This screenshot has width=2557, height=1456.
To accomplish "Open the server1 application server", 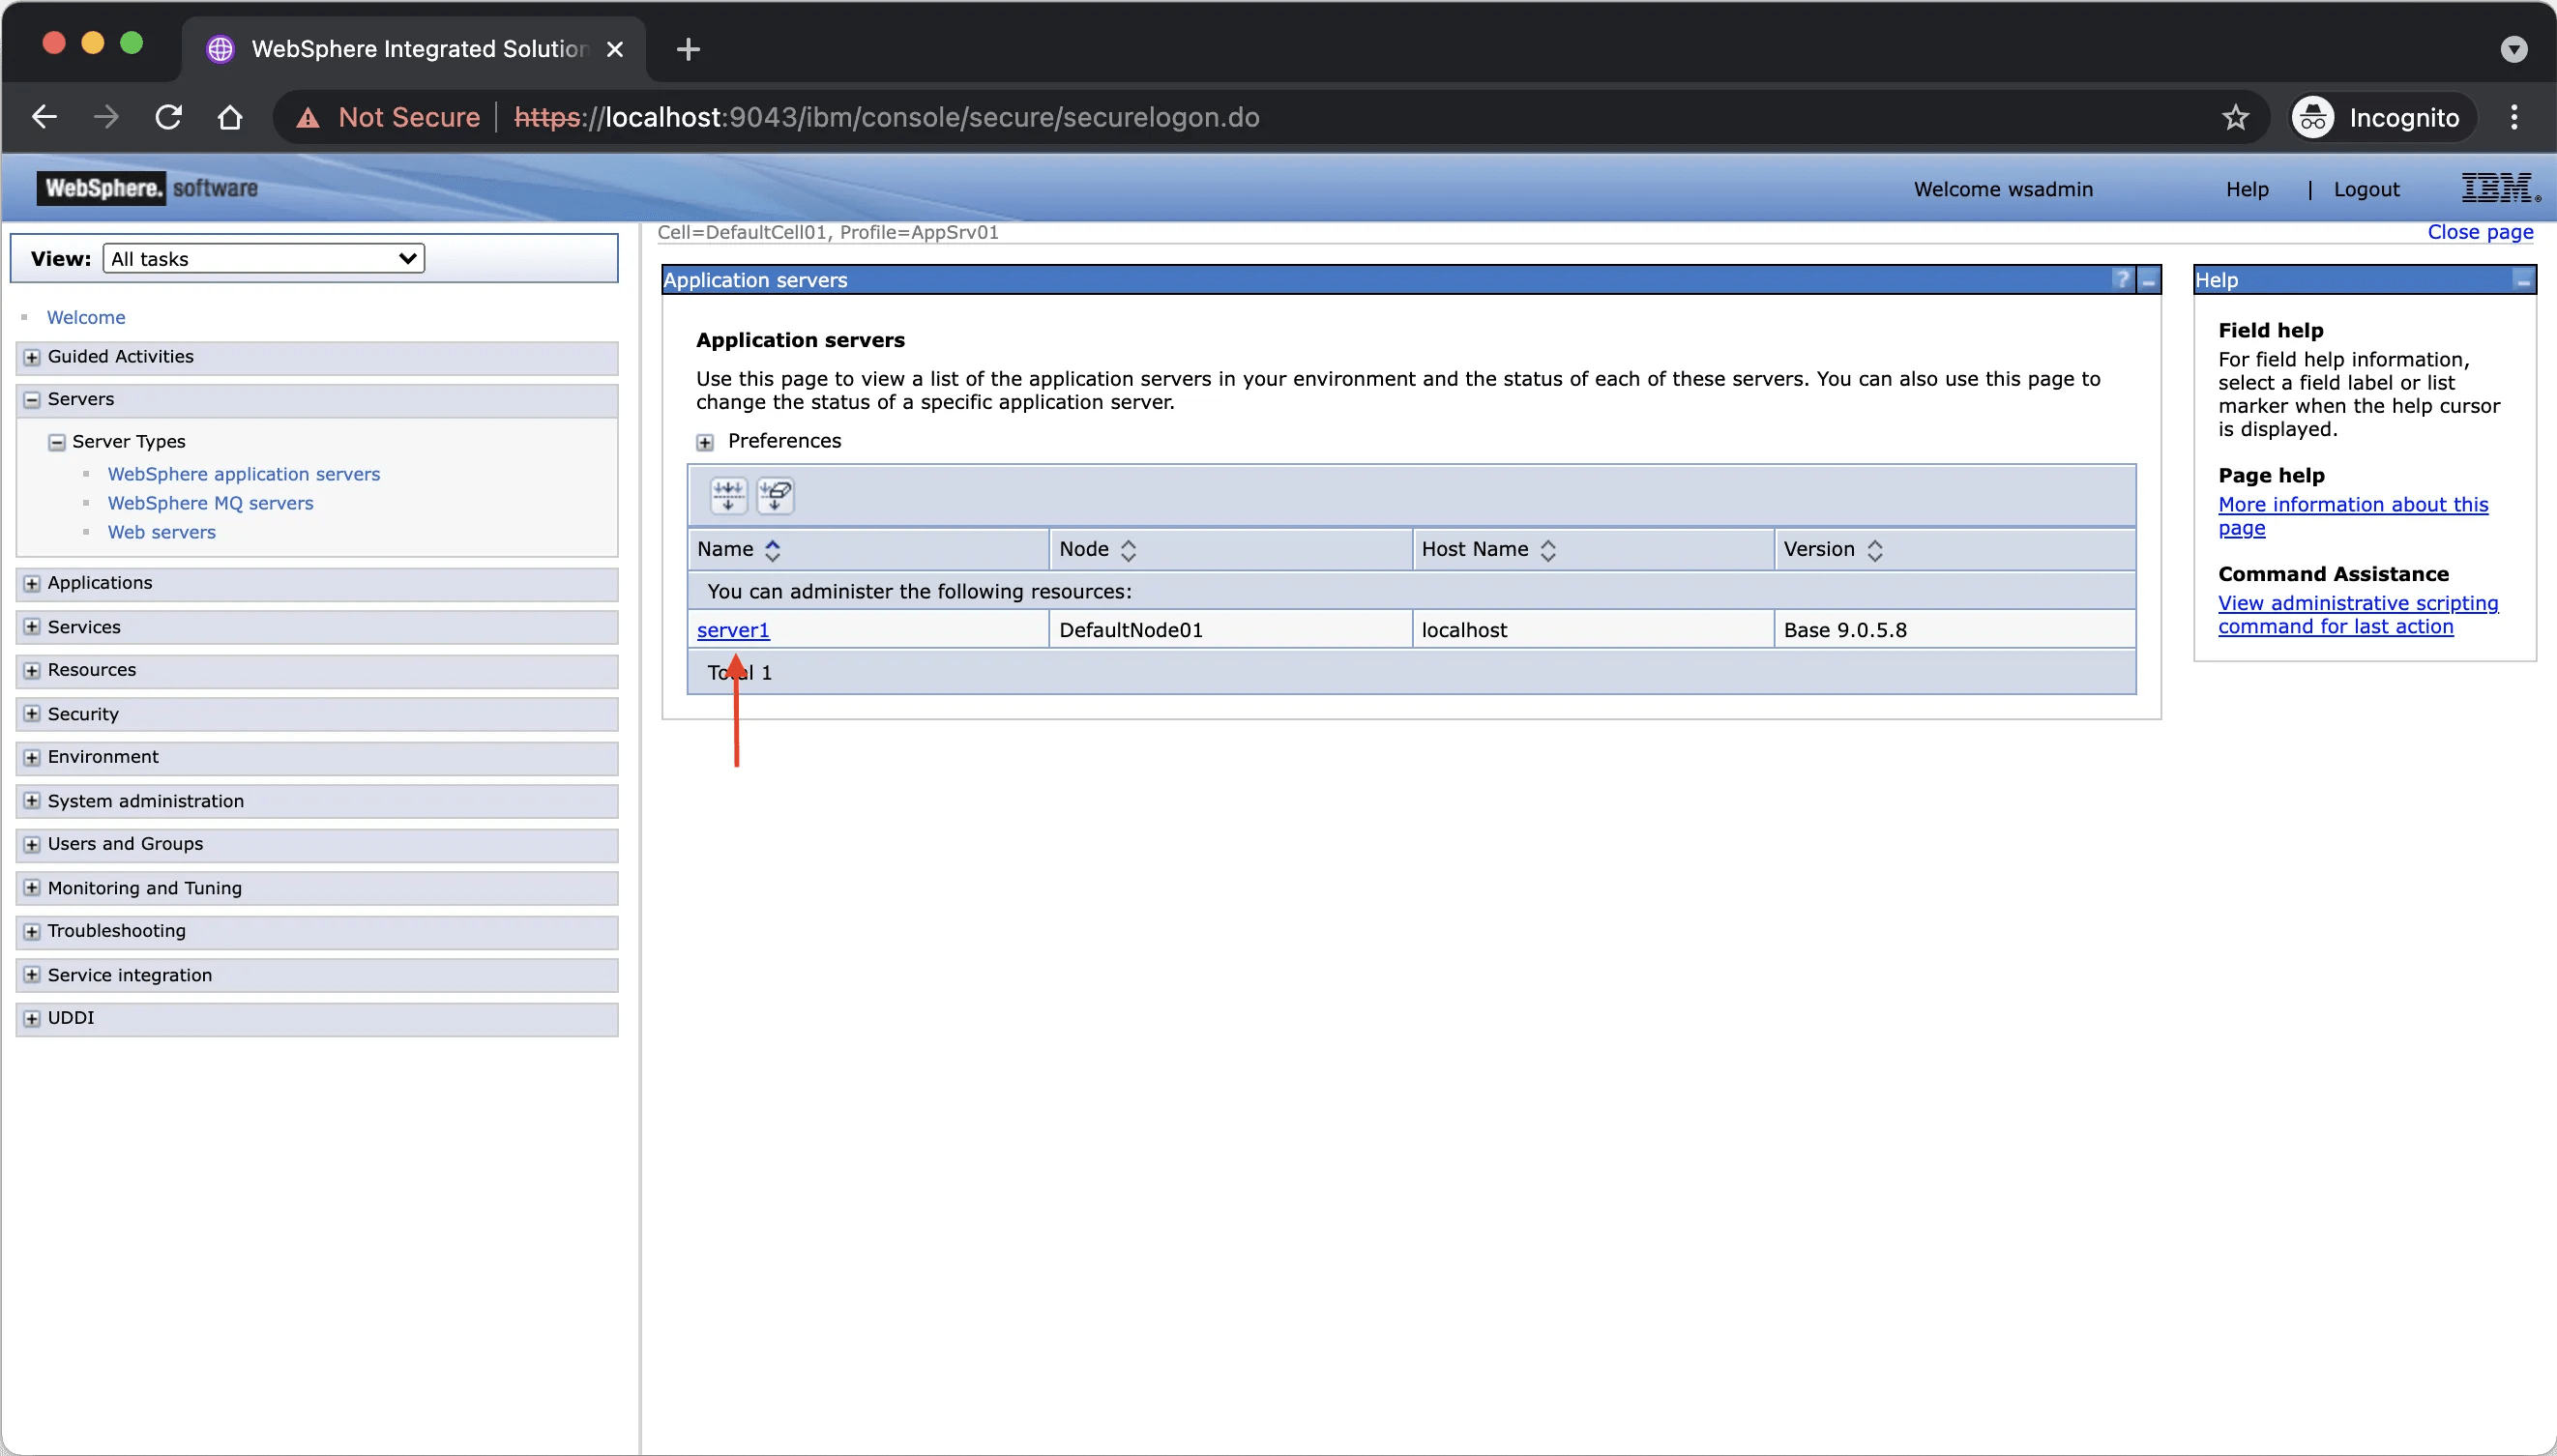I will (x=733, y=630).
